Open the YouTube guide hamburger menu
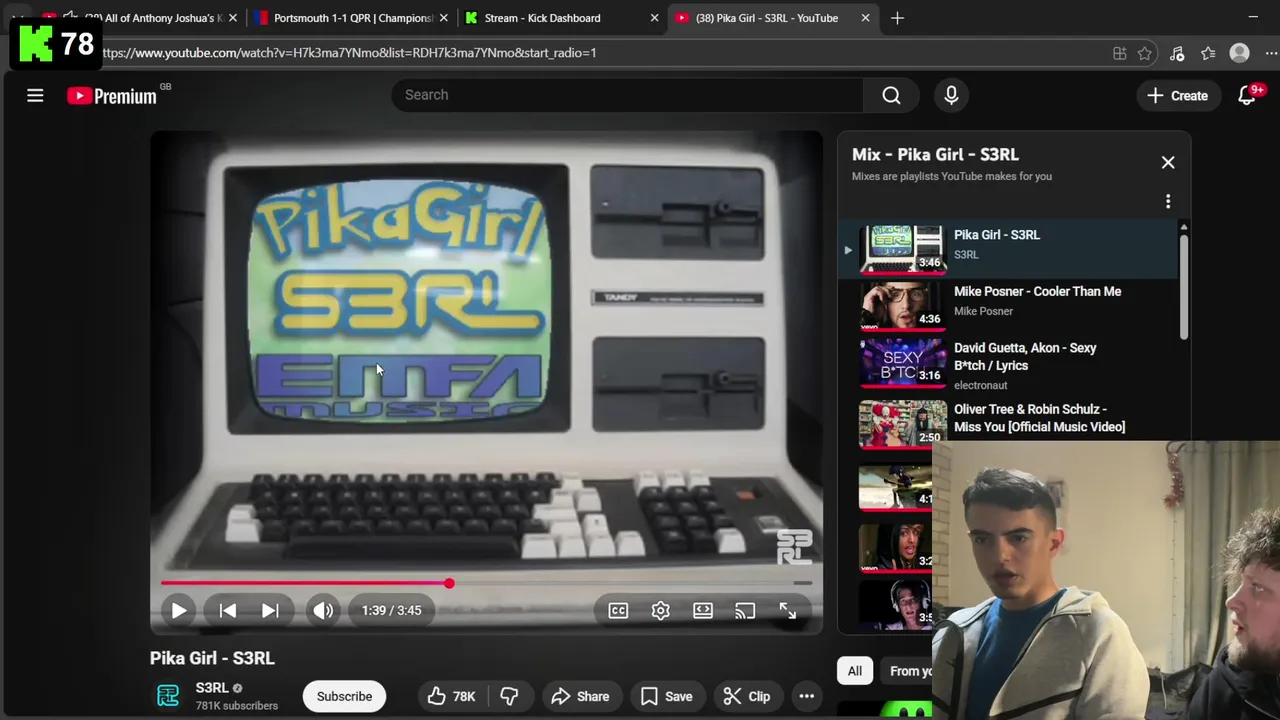Screen dimensions: 1280x720 click(35, 95)
